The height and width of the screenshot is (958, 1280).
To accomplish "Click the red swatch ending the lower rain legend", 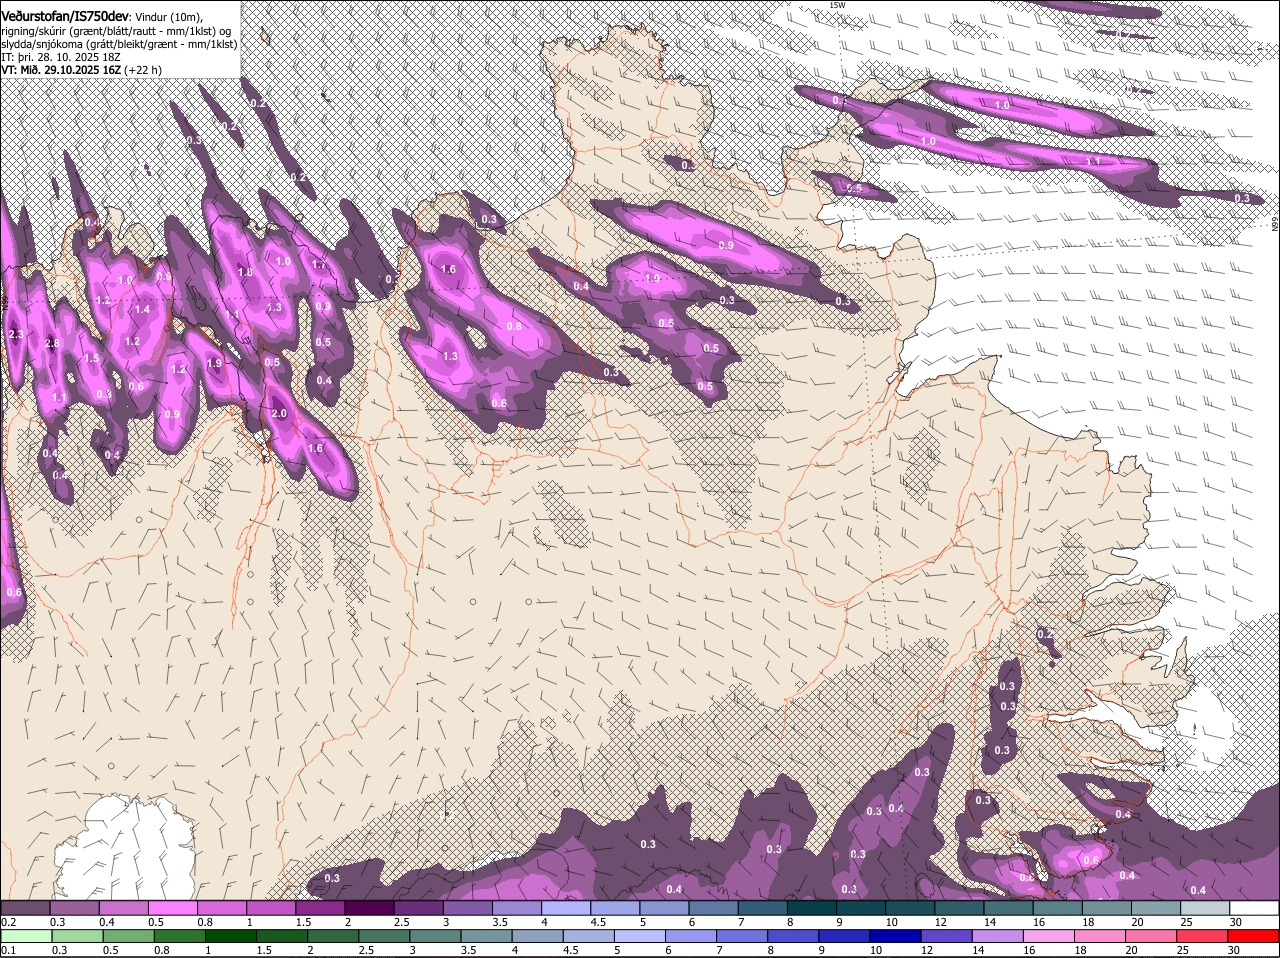I will pyautogui.click(x=1254, y=936).
